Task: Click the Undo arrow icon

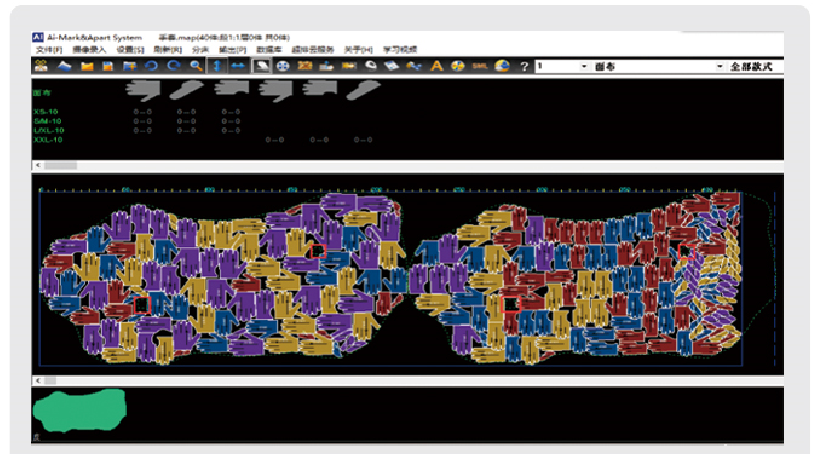Action: 152,66
